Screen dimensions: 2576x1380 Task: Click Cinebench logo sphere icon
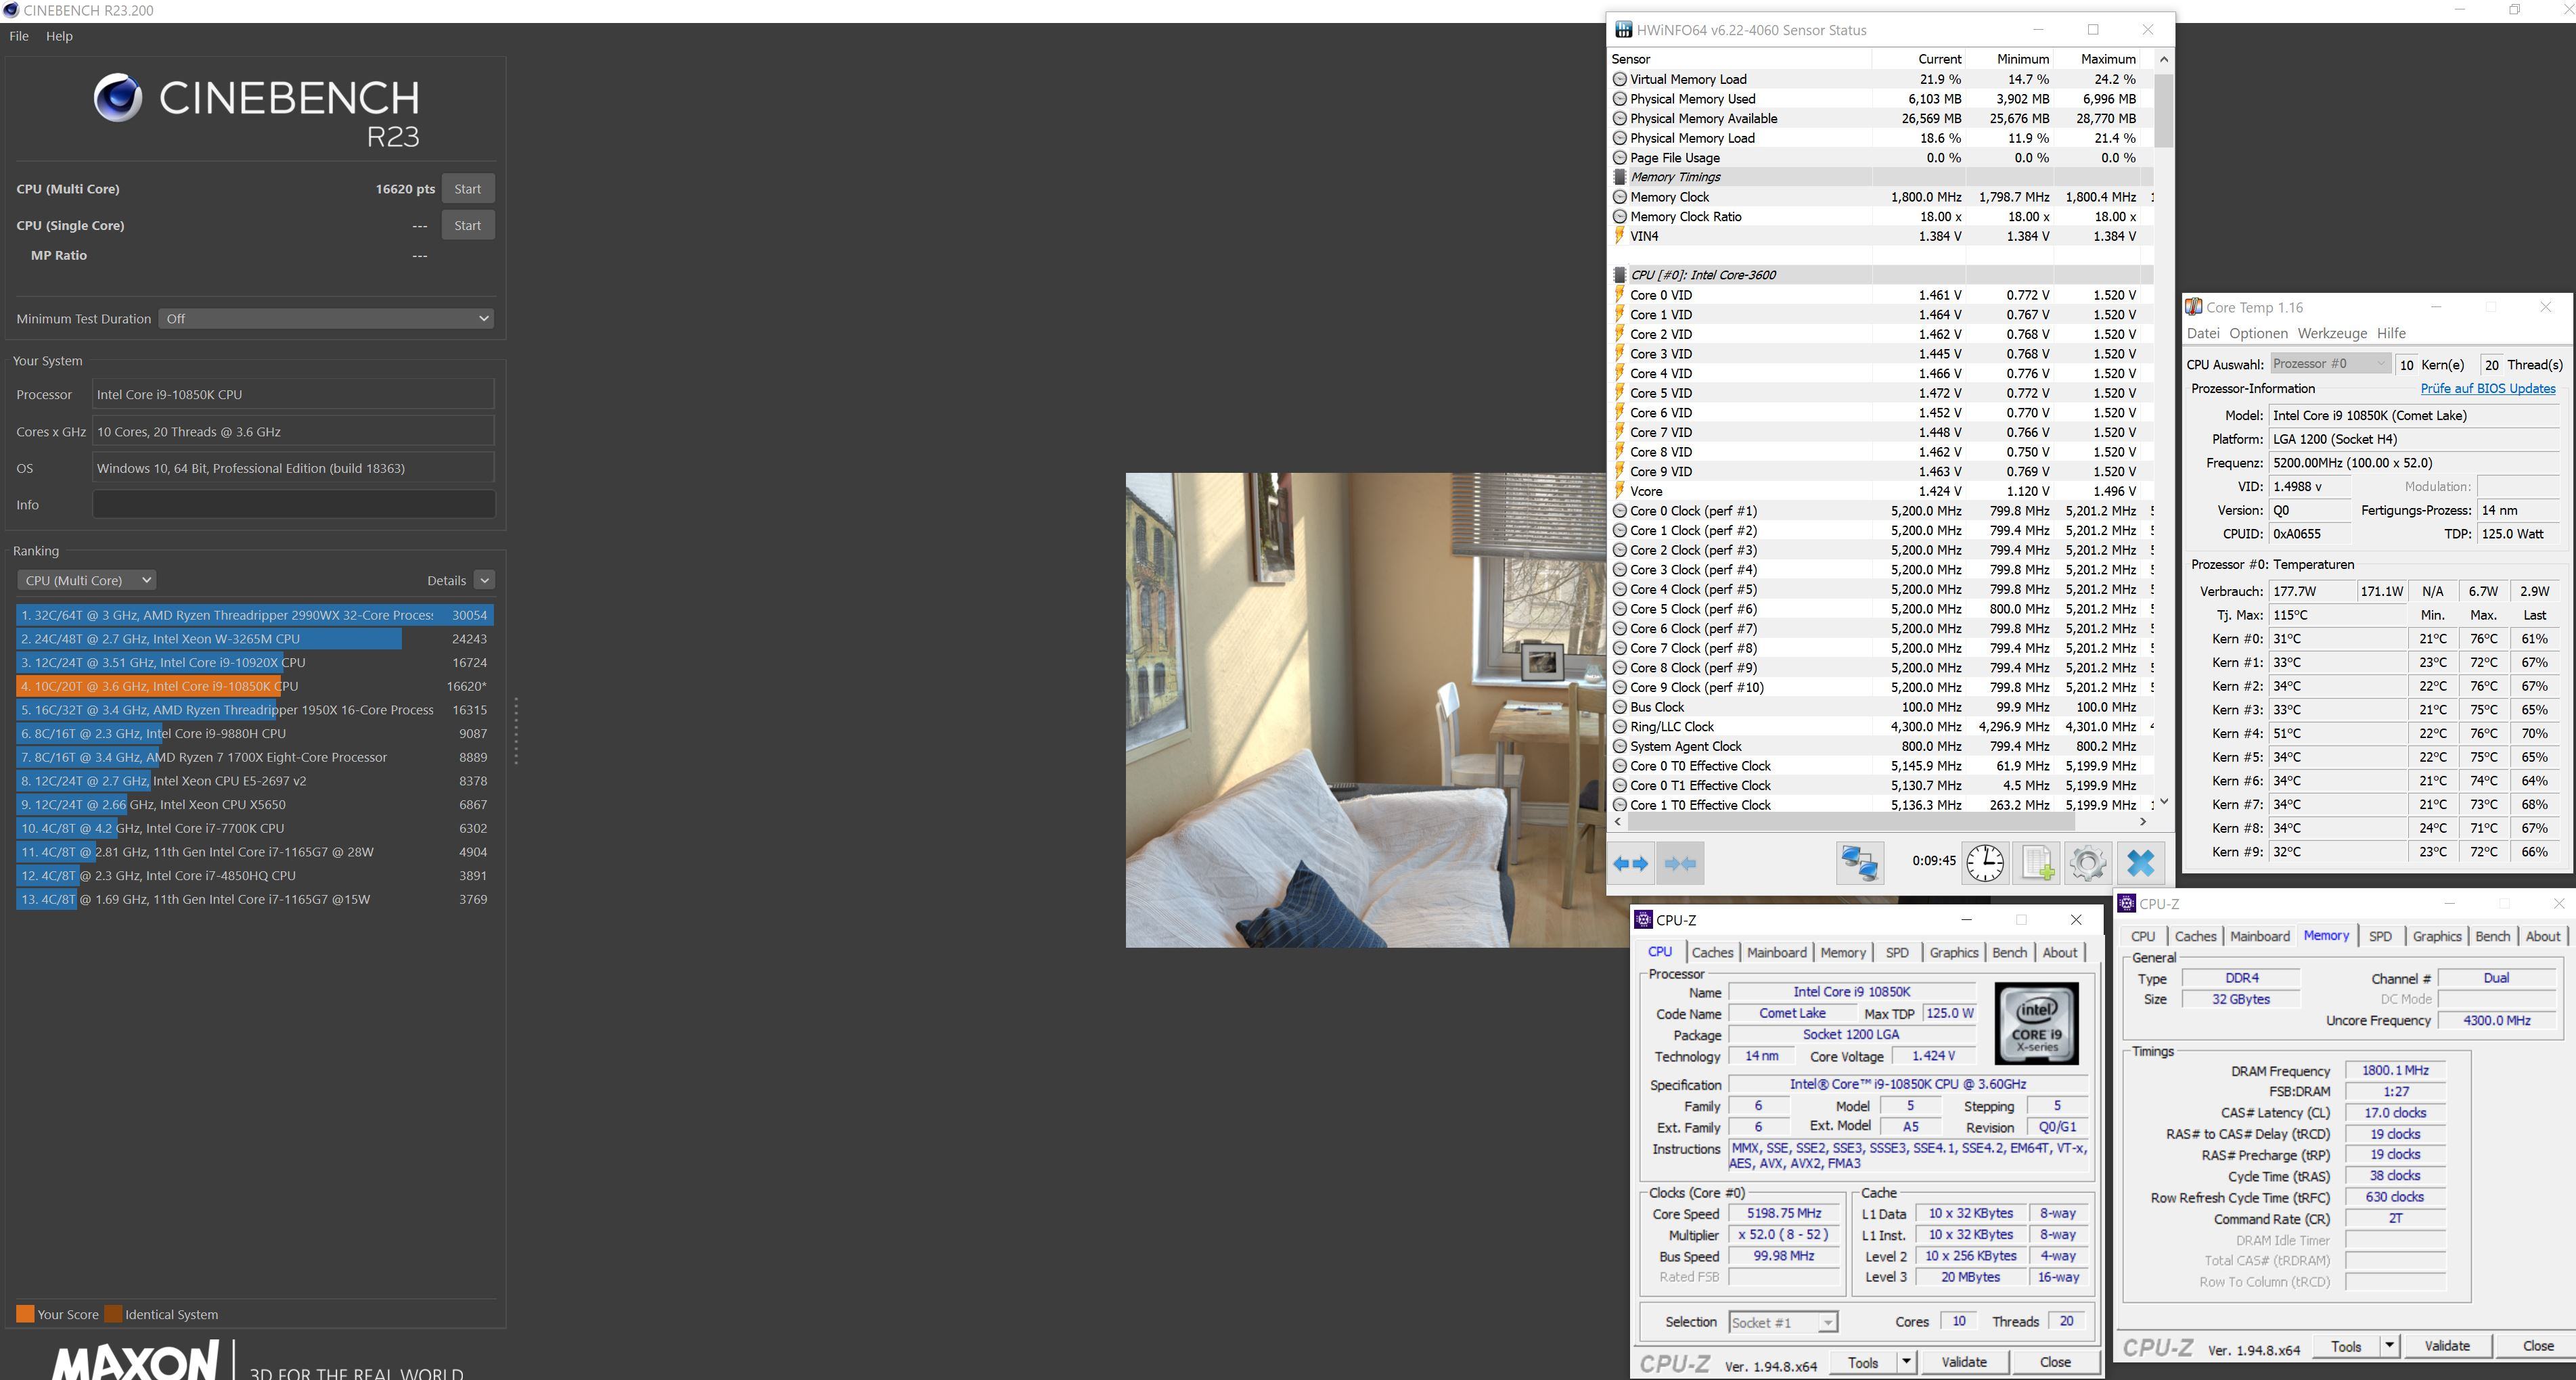tap(118, 97)
